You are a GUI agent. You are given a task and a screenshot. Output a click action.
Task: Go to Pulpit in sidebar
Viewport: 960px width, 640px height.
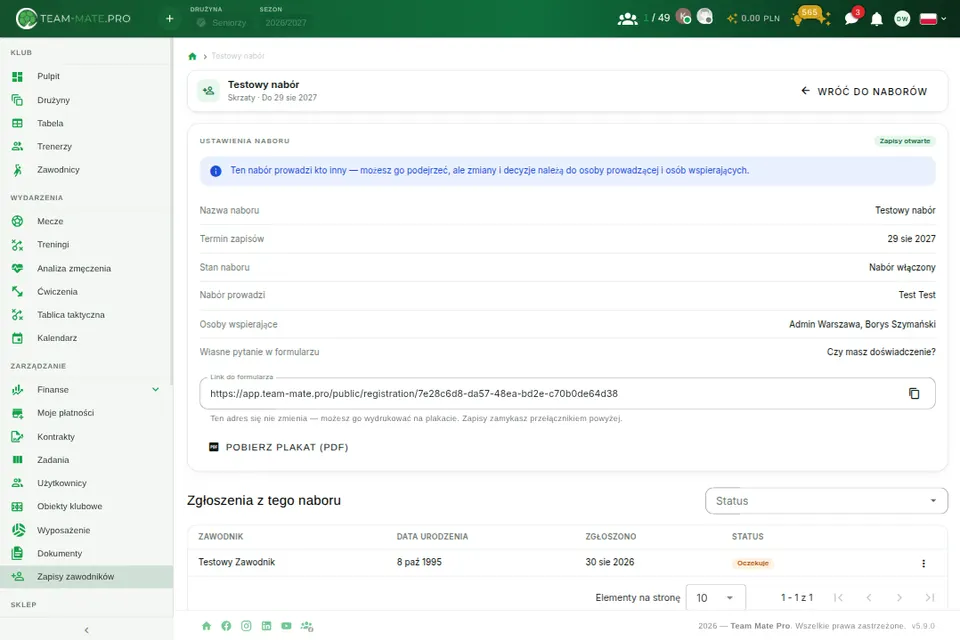coord(86,77)
